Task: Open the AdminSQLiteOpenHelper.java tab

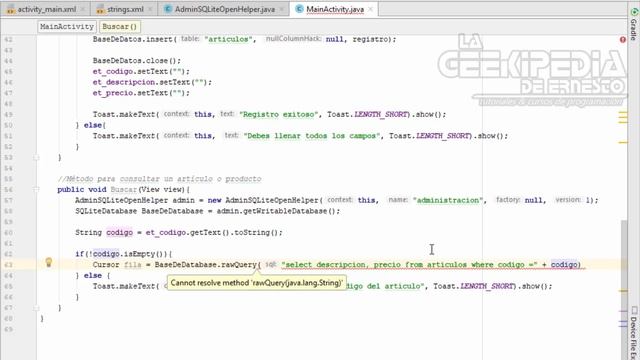Action: [224, 9]
